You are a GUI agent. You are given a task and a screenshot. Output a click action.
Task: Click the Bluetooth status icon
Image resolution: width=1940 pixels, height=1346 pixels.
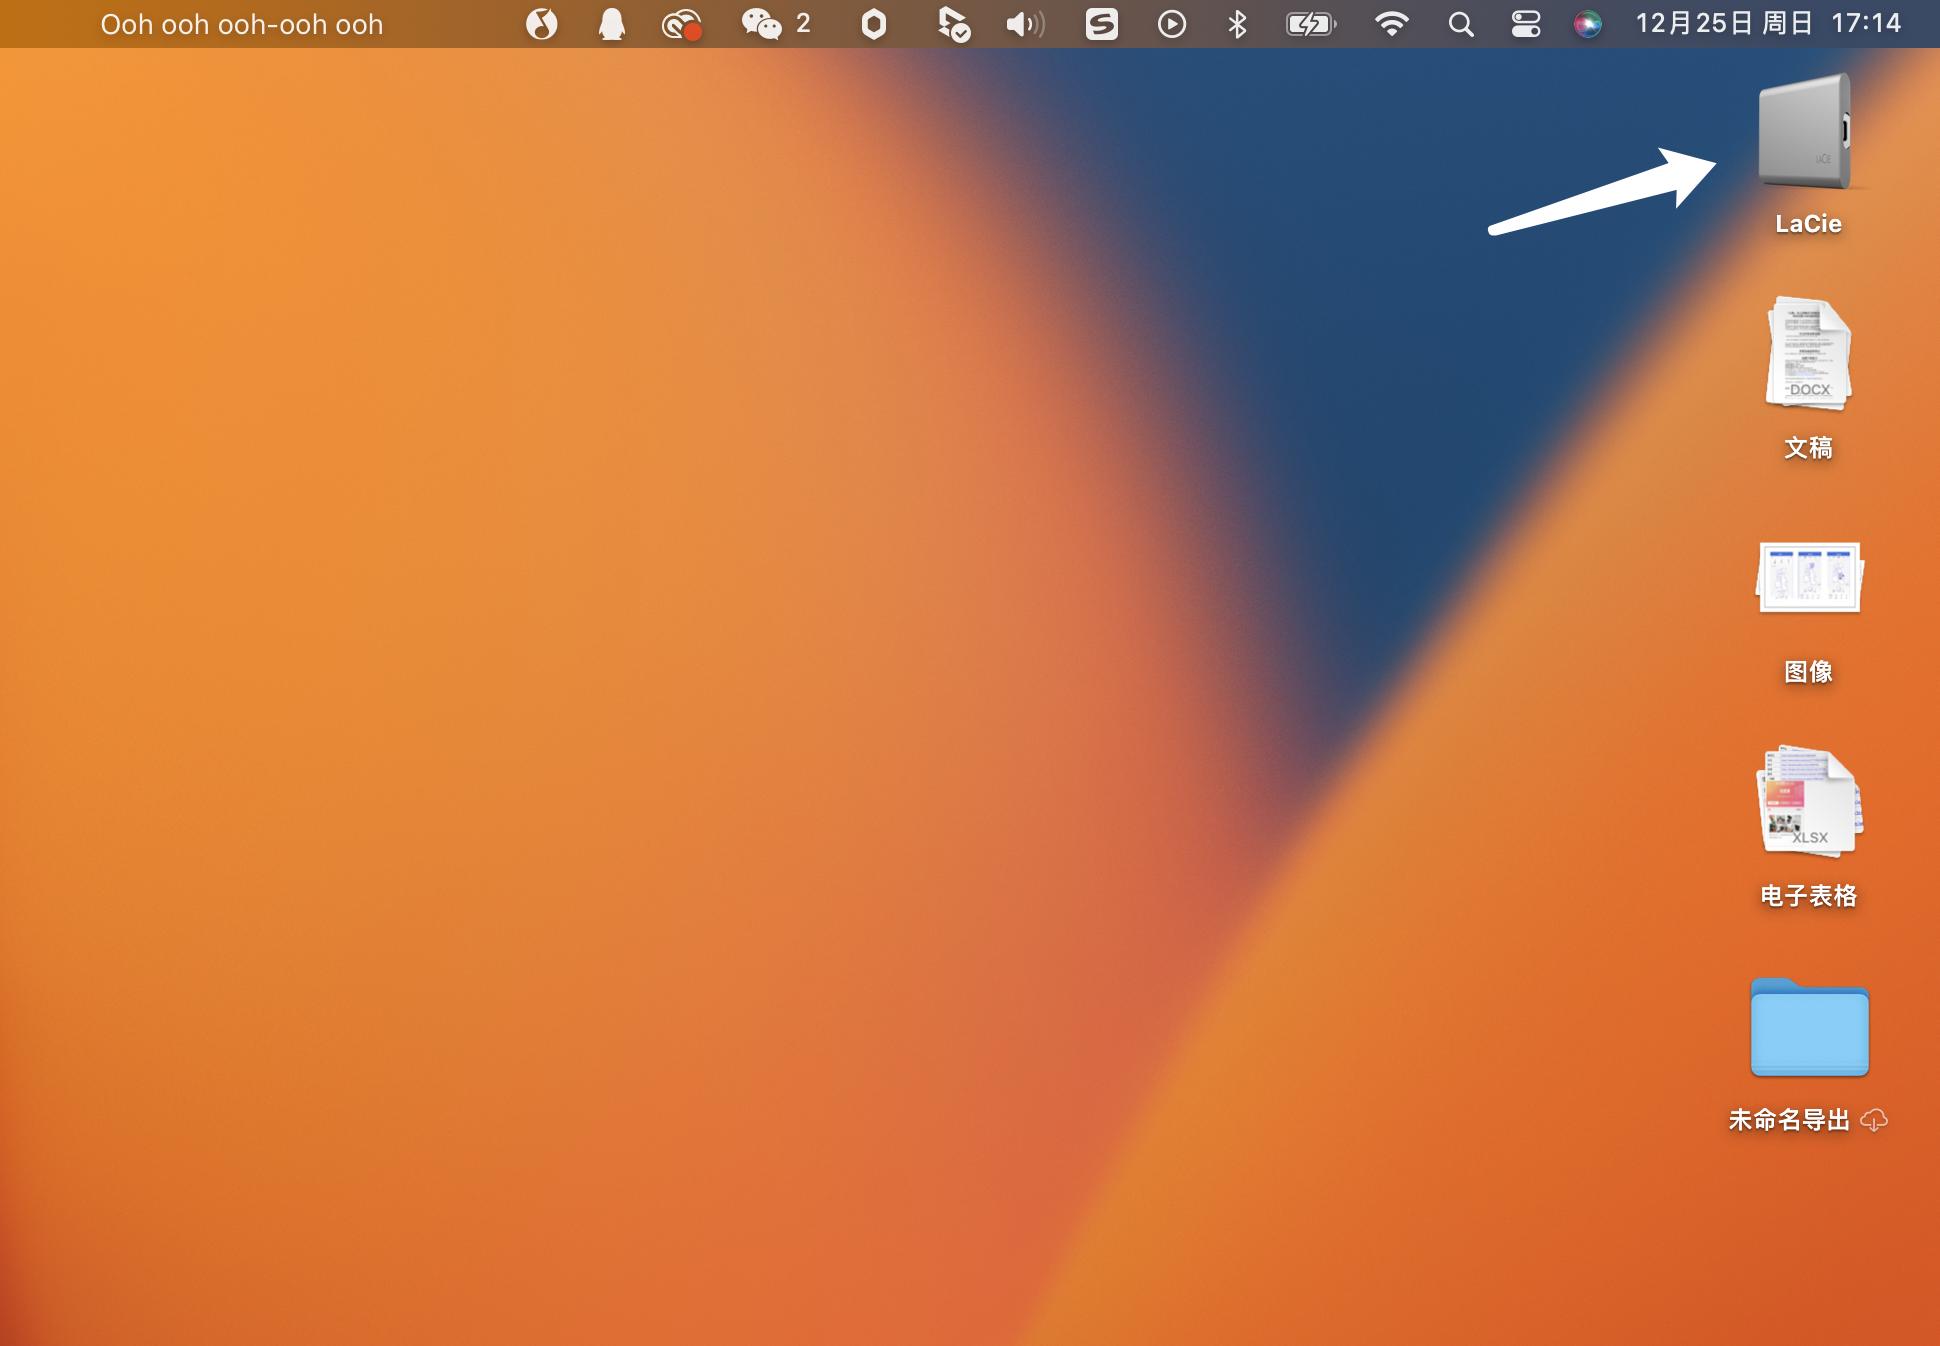click(x=1237, y=24)
